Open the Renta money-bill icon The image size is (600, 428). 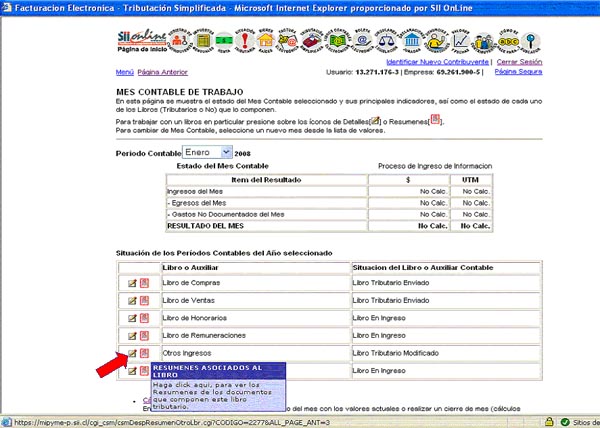224,41
